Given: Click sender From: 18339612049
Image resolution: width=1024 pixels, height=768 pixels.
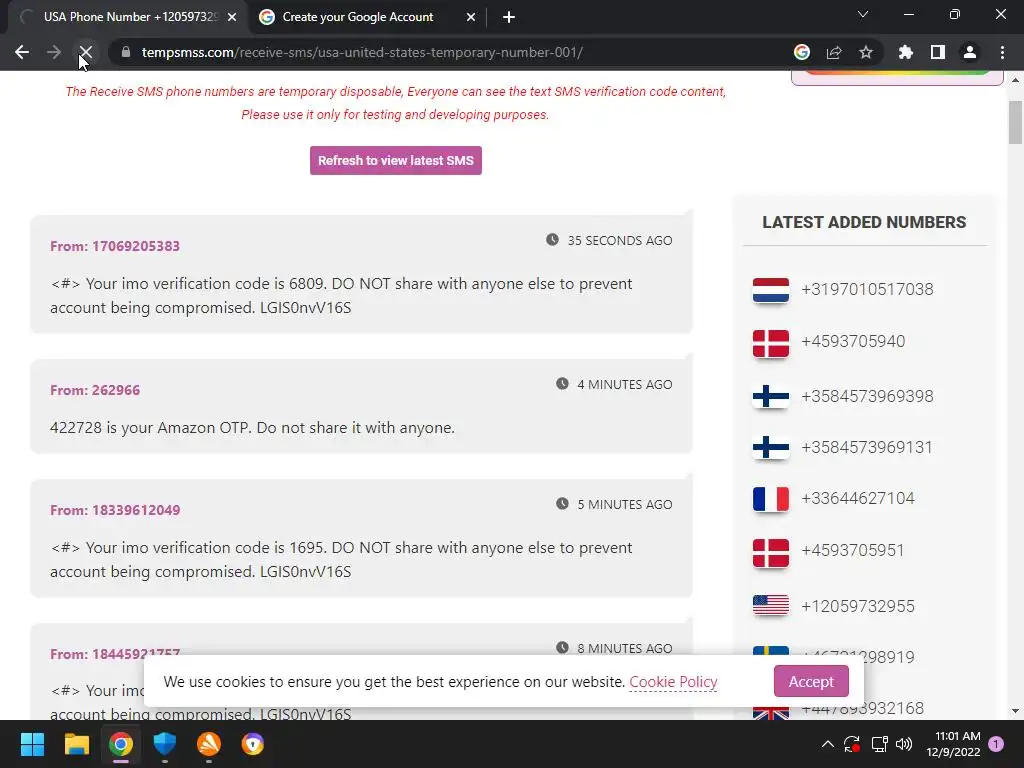Looking at the screenshot, I should 115,510.
